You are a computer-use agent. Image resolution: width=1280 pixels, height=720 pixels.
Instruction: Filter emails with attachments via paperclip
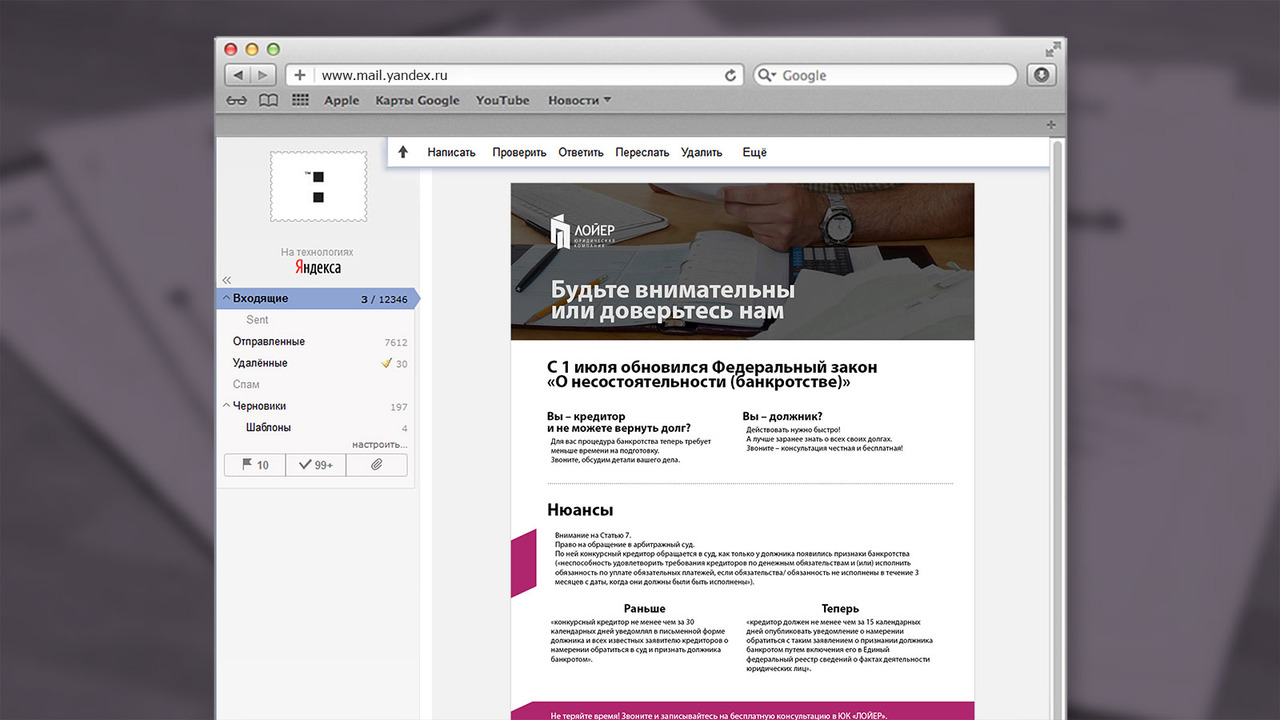[377, 465]
